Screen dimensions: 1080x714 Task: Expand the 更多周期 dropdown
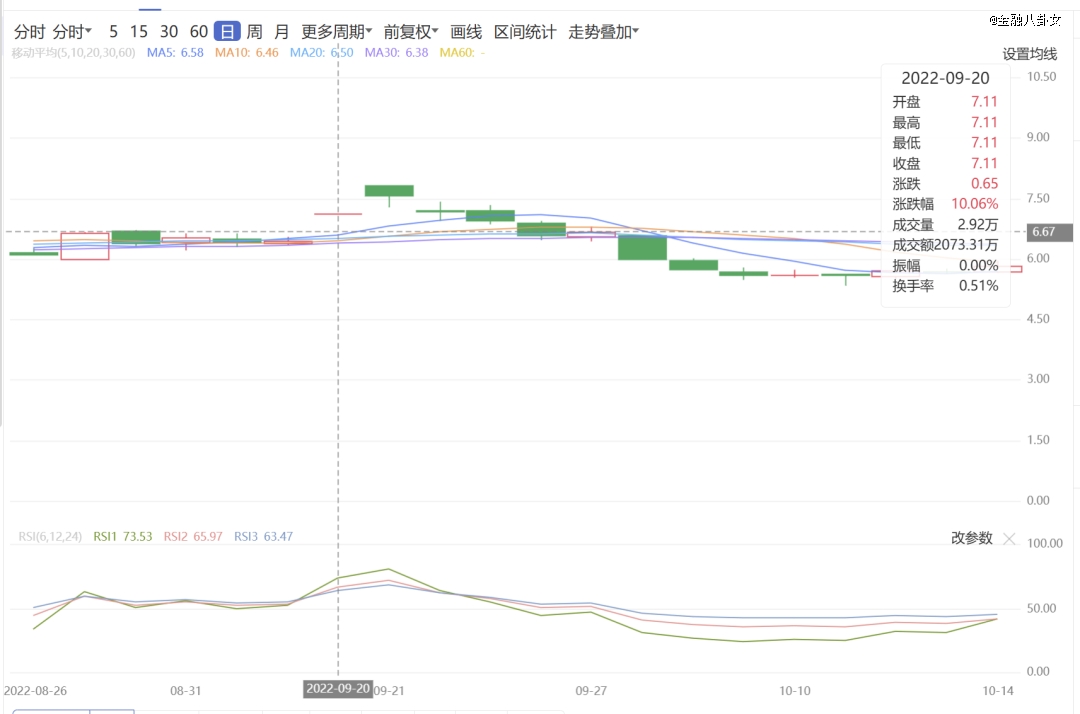point(337,32)
